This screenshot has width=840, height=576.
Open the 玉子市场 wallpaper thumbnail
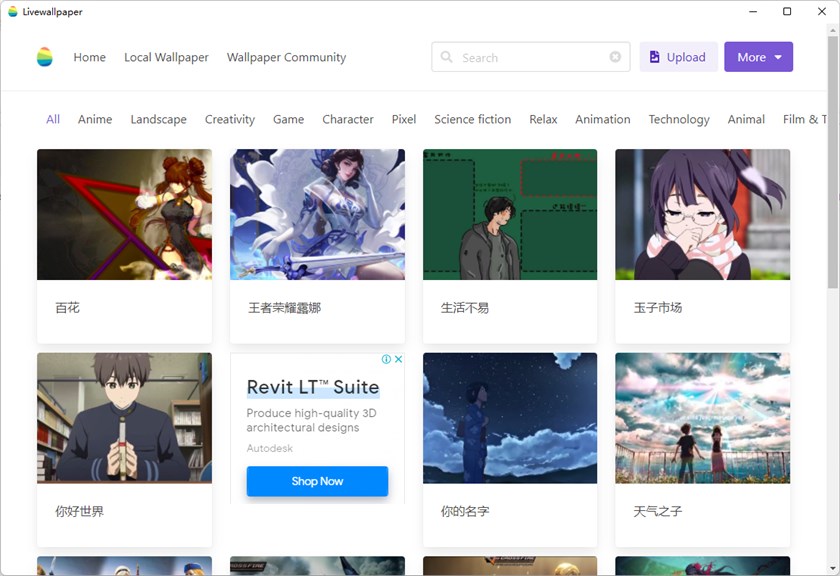[702, 214]
